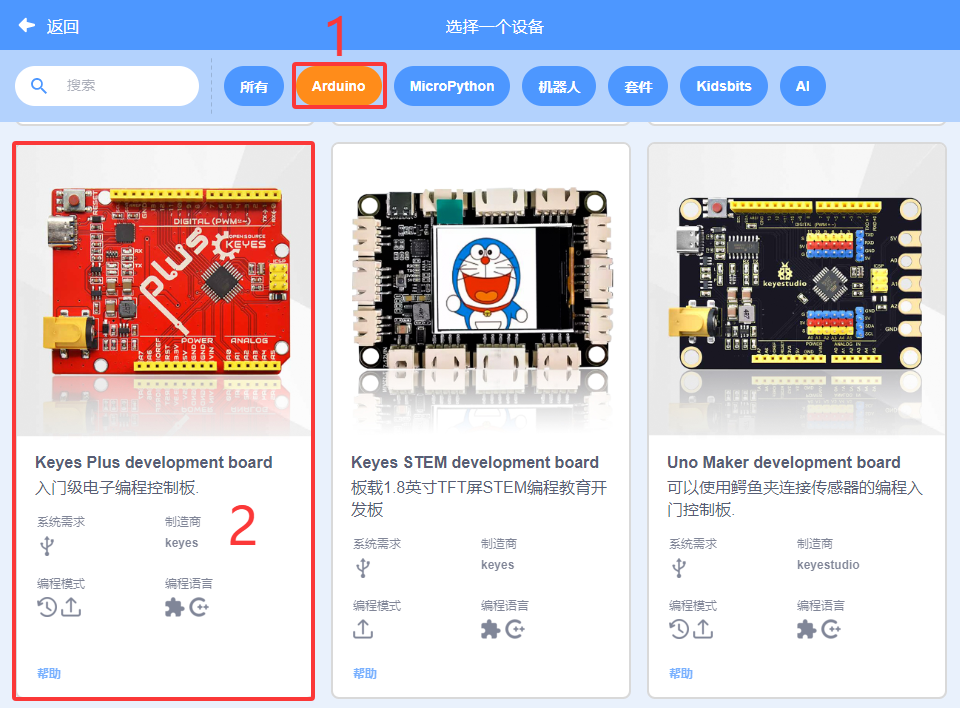Click USB icon on Uno Maker card

679,568
